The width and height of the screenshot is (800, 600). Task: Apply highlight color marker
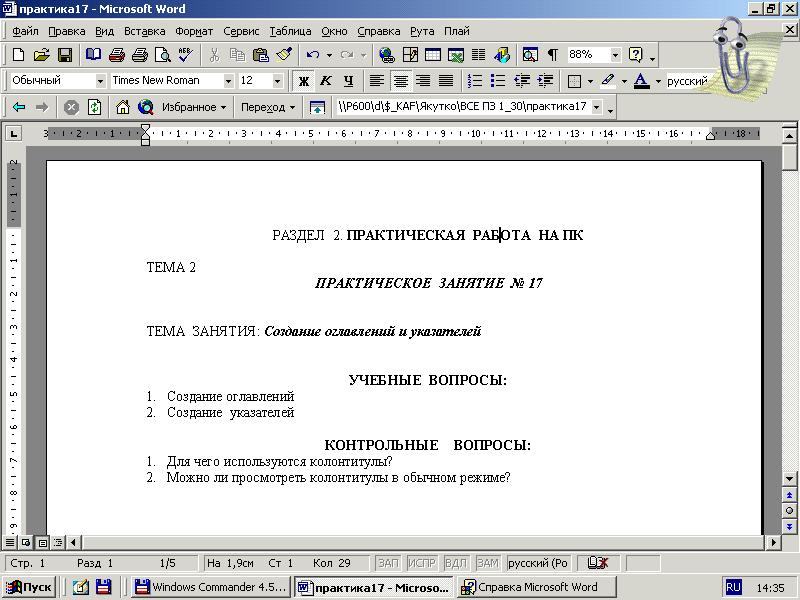[608, 81]
